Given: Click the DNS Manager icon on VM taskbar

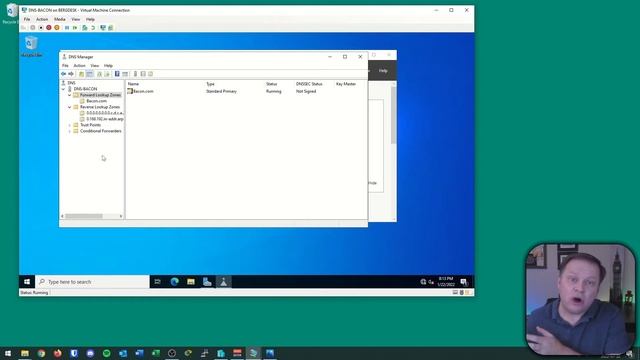Looking at the screenshot, I should [224, 282].
